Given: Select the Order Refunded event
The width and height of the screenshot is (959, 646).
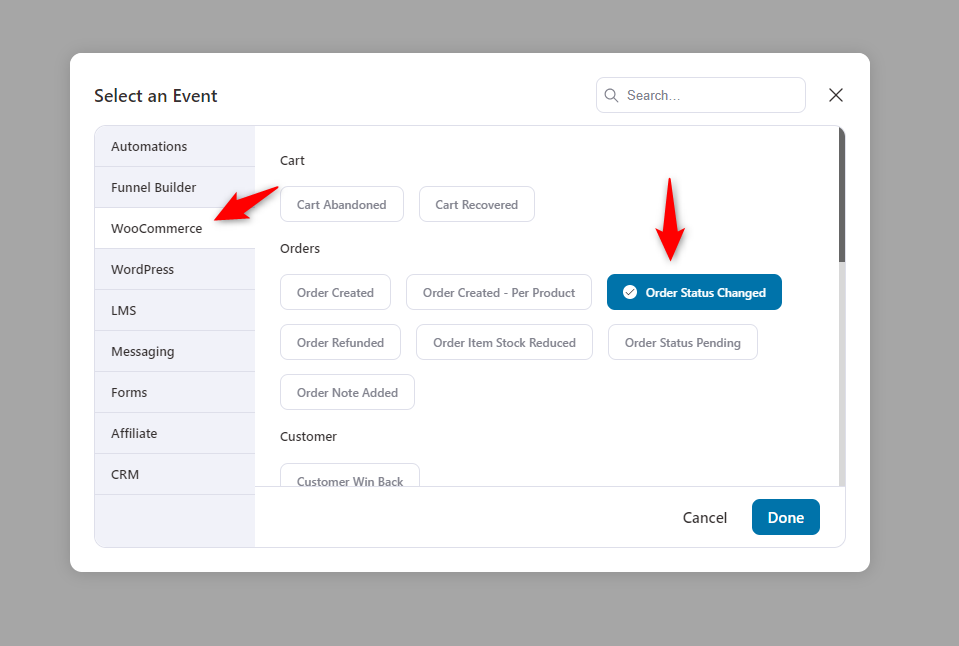Looking at the screenshot, I should click(x=341, y=343).
